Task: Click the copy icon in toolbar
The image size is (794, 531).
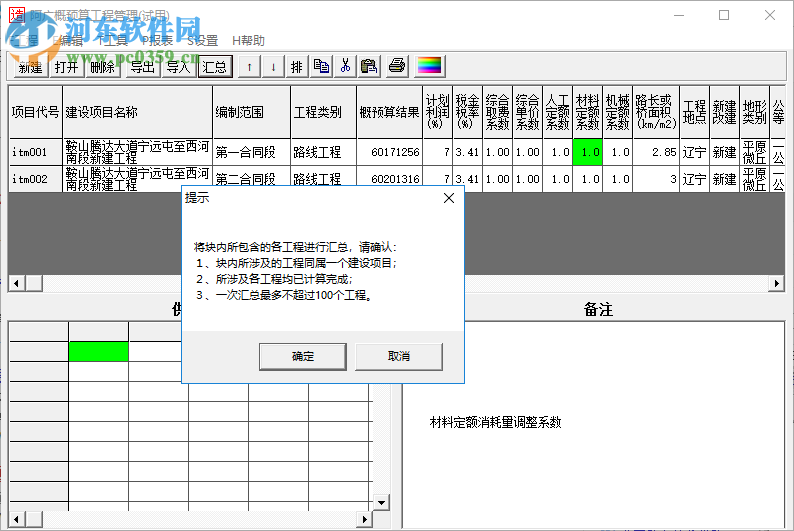Action: [x=321, y=66]
